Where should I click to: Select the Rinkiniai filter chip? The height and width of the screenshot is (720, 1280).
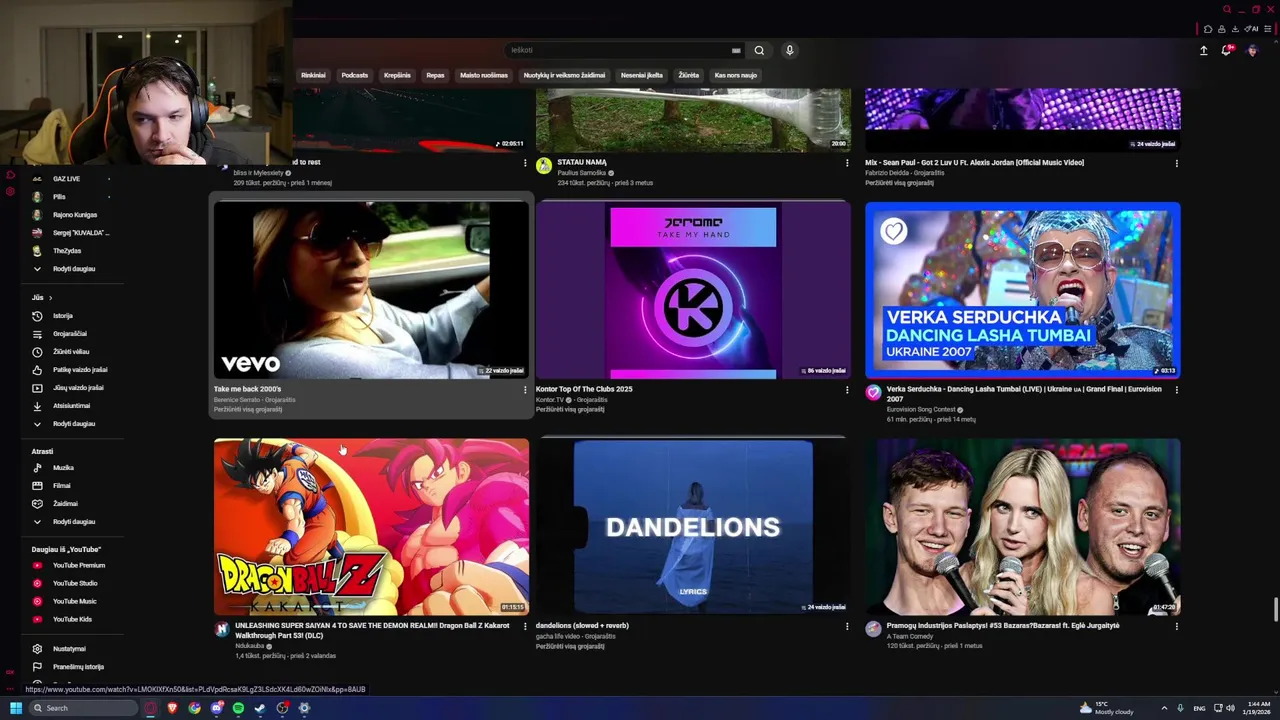point(313,75)
